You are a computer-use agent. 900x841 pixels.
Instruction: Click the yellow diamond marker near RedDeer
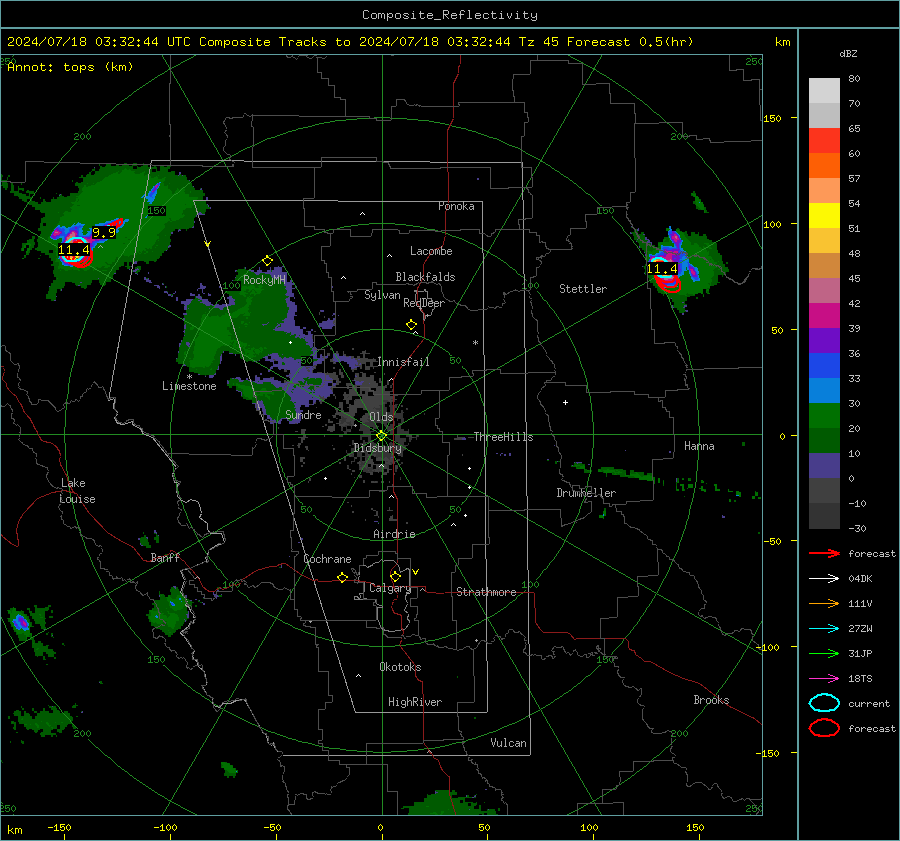pyautogui.click(x=412, y=325)
